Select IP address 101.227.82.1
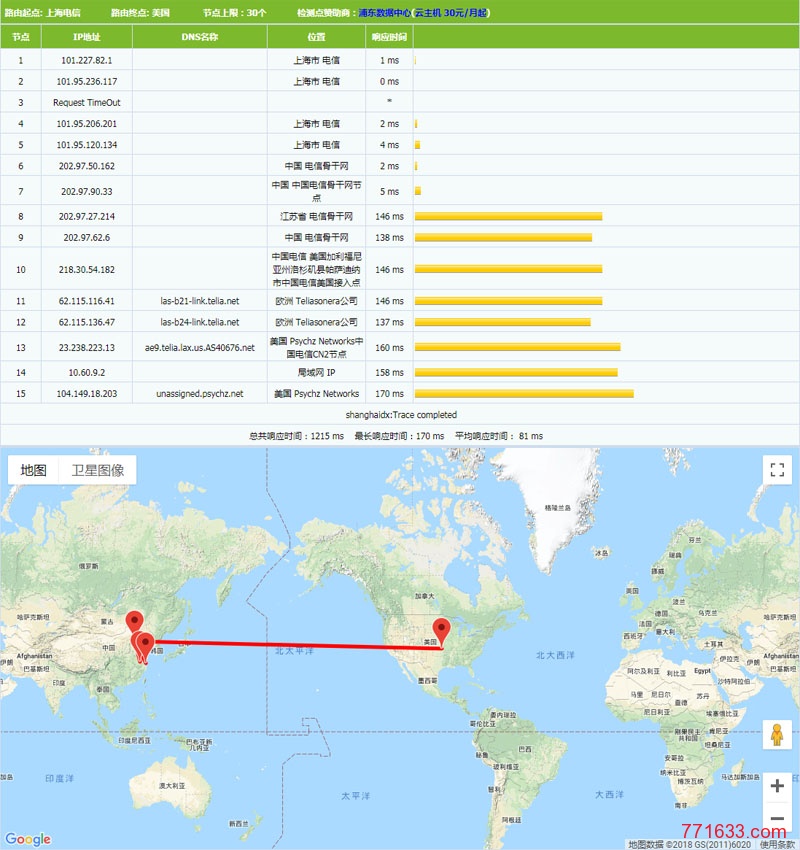 (87, 60)
